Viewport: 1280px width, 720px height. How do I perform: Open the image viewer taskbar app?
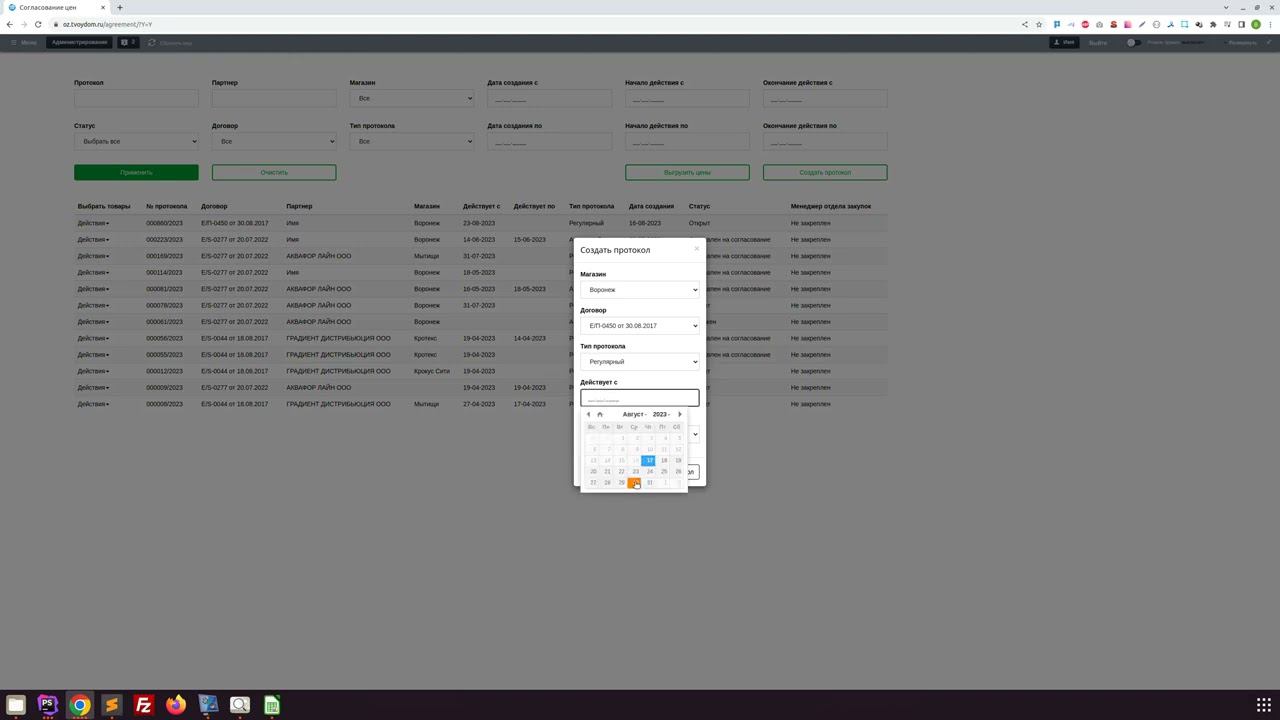(240, 705)
